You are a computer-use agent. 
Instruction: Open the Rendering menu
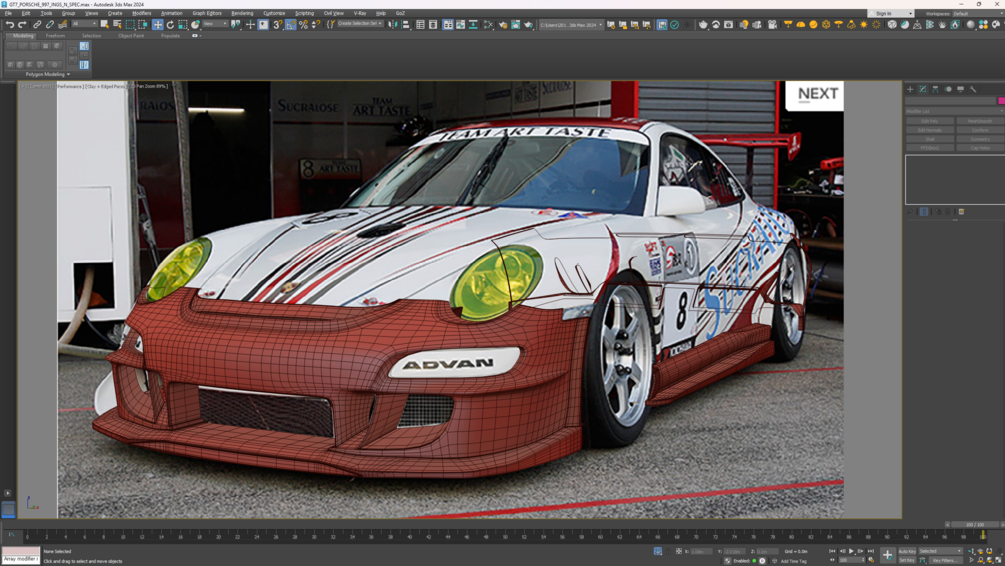click(x=242, y=13)
